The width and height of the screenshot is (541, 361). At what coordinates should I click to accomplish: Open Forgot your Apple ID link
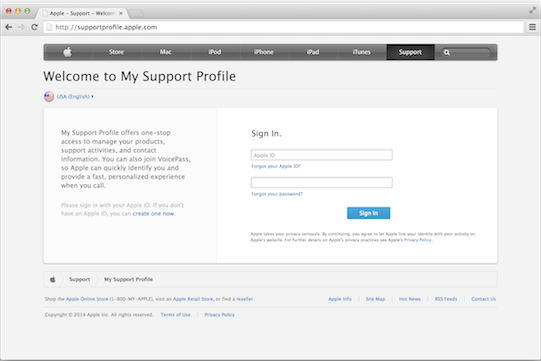point(276,166)
